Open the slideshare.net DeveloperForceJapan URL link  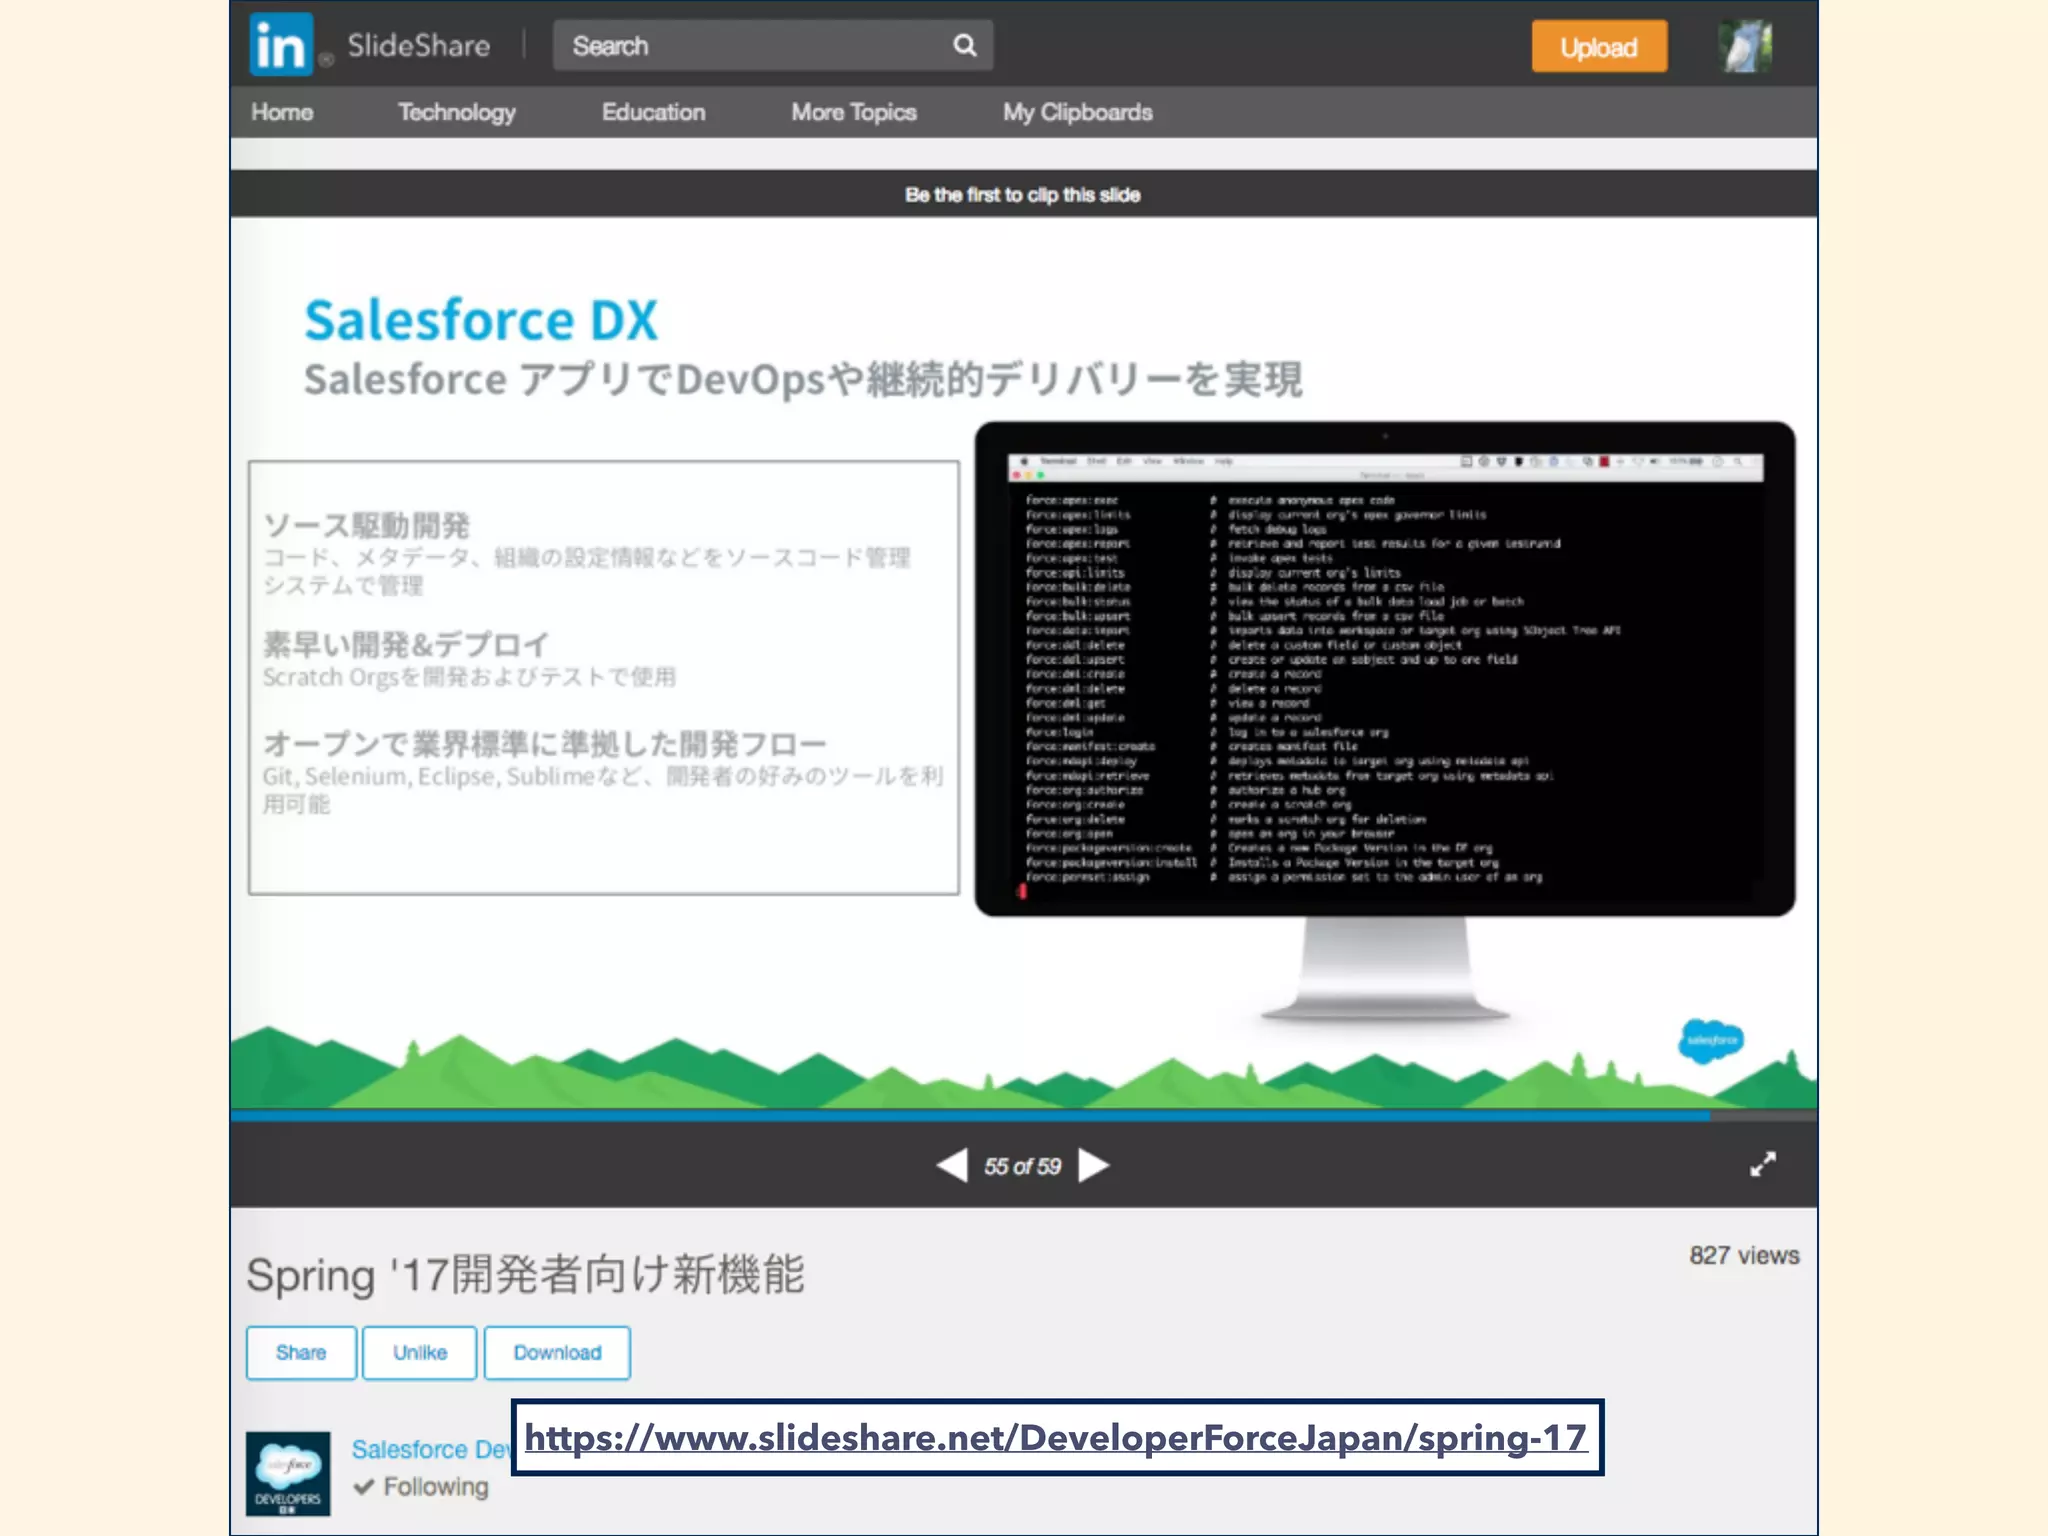pos(1056,1438)
